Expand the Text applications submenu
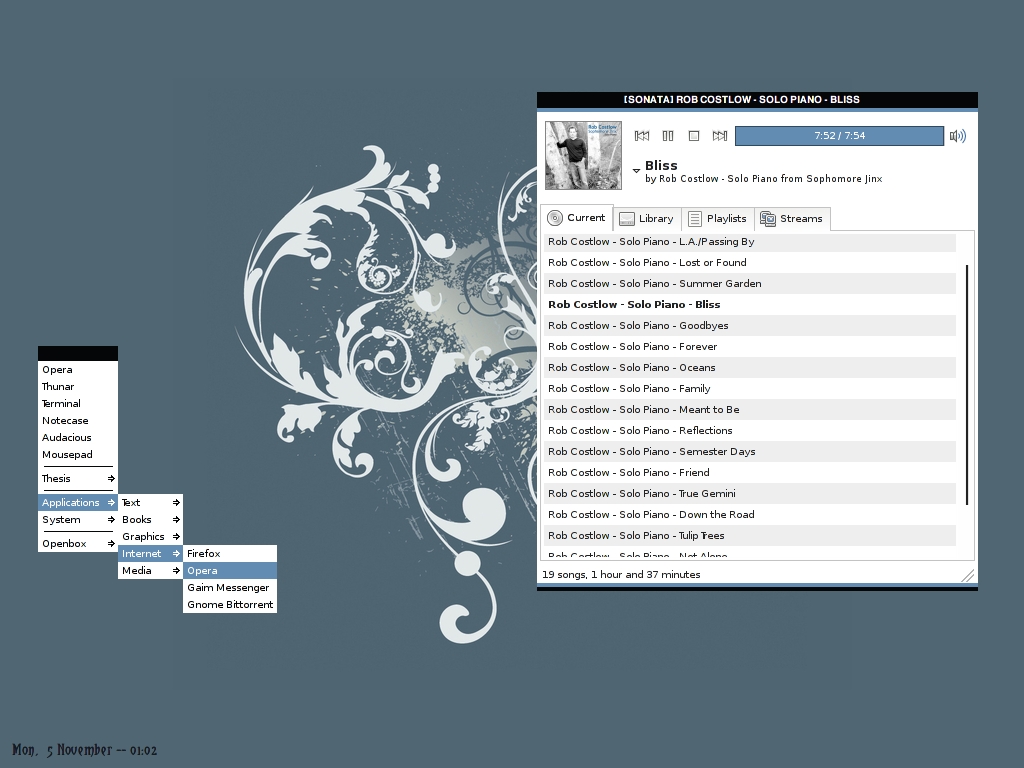1024x768 pixels. click(150, 502)
